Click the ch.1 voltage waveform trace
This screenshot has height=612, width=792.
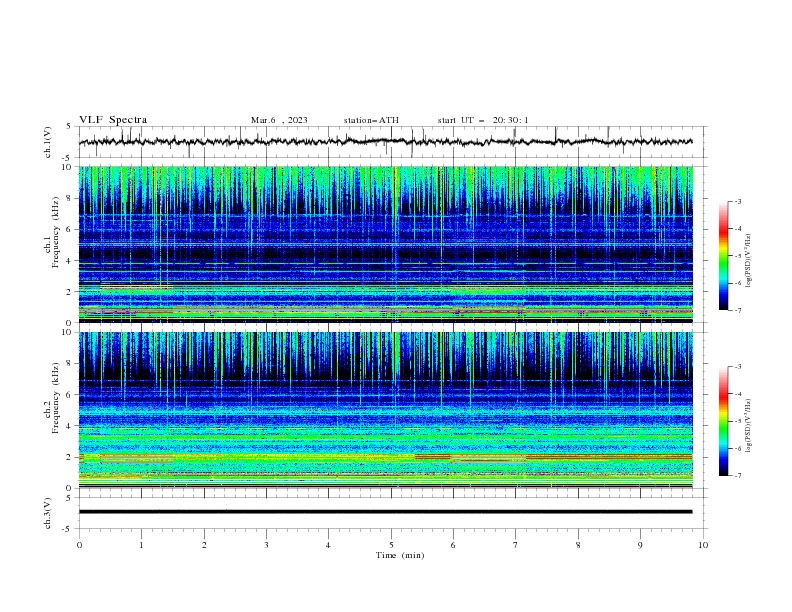click(x=385, y=142)
